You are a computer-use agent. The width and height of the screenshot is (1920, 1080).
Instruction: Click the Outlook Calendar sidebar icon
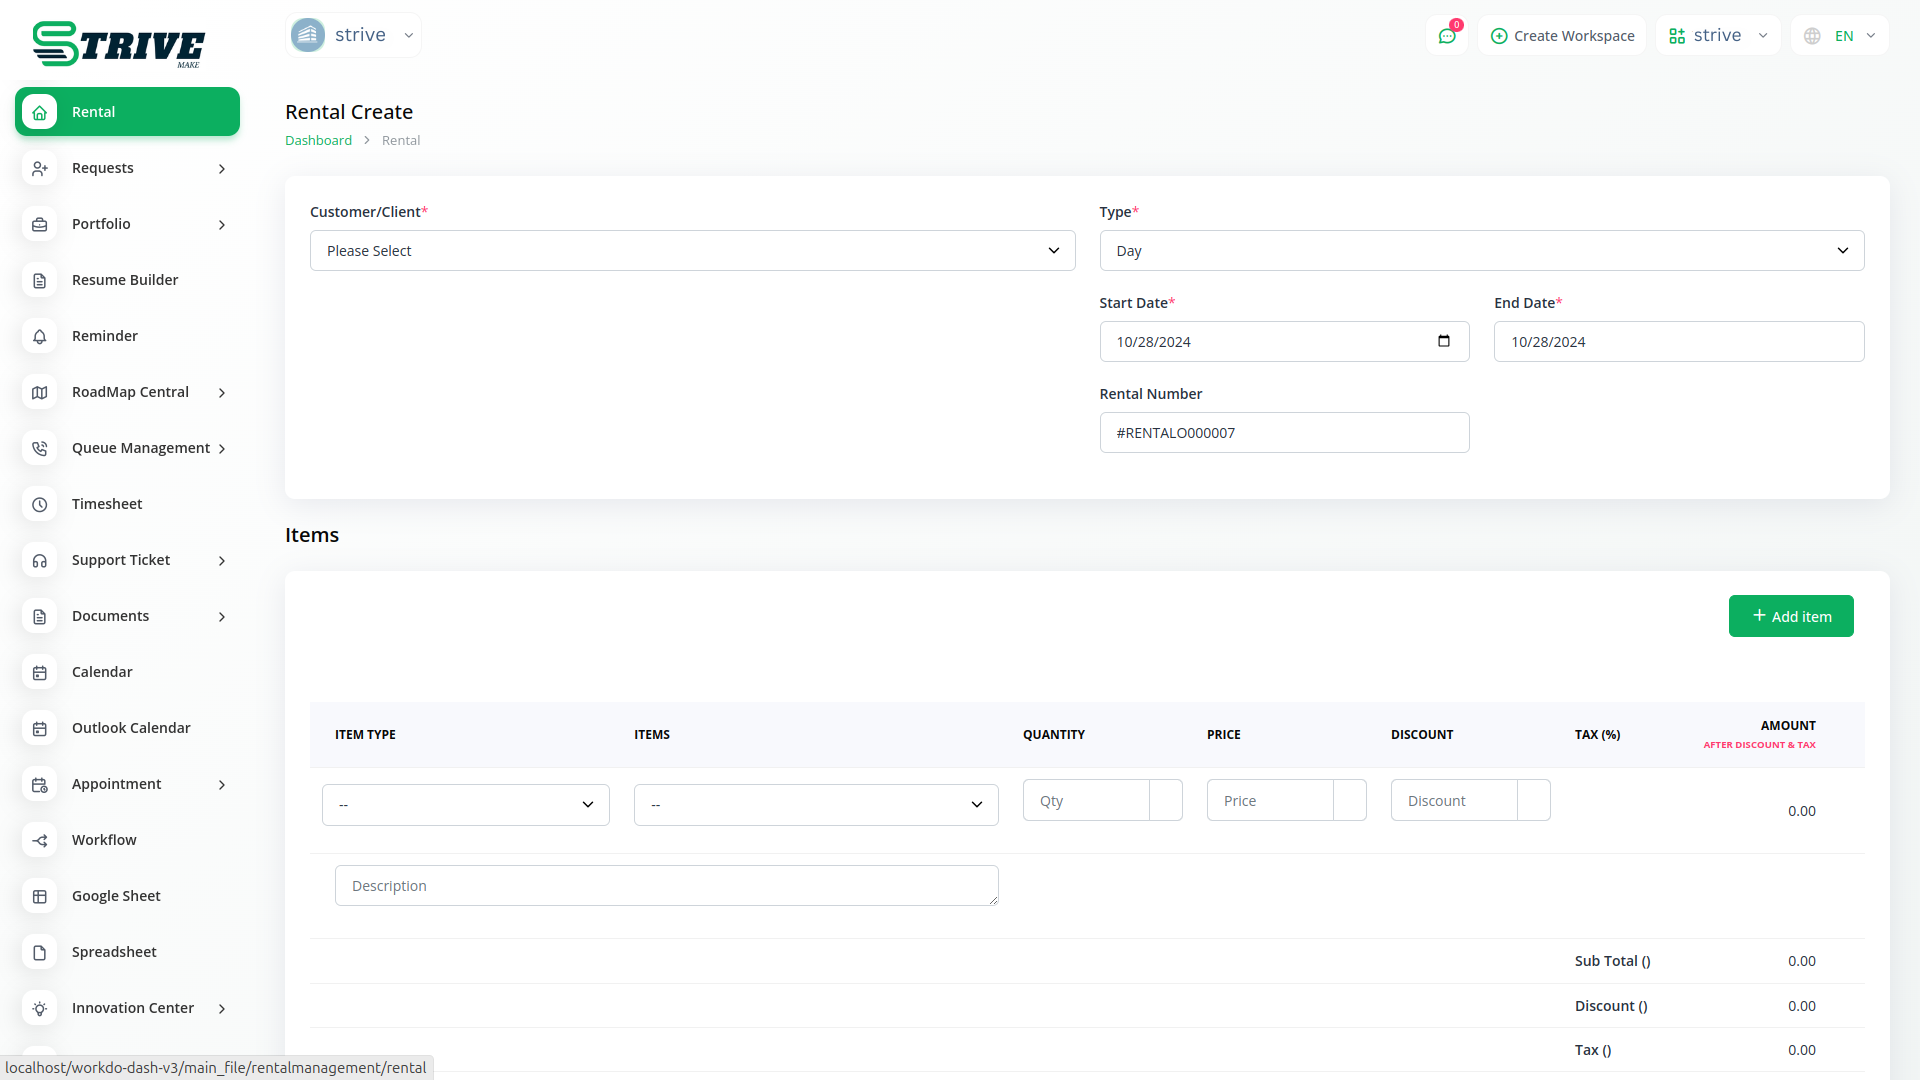40,729
